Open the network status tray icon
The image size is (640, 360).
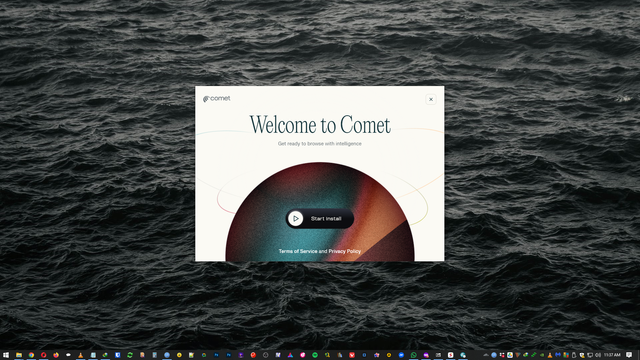[590, 355]
